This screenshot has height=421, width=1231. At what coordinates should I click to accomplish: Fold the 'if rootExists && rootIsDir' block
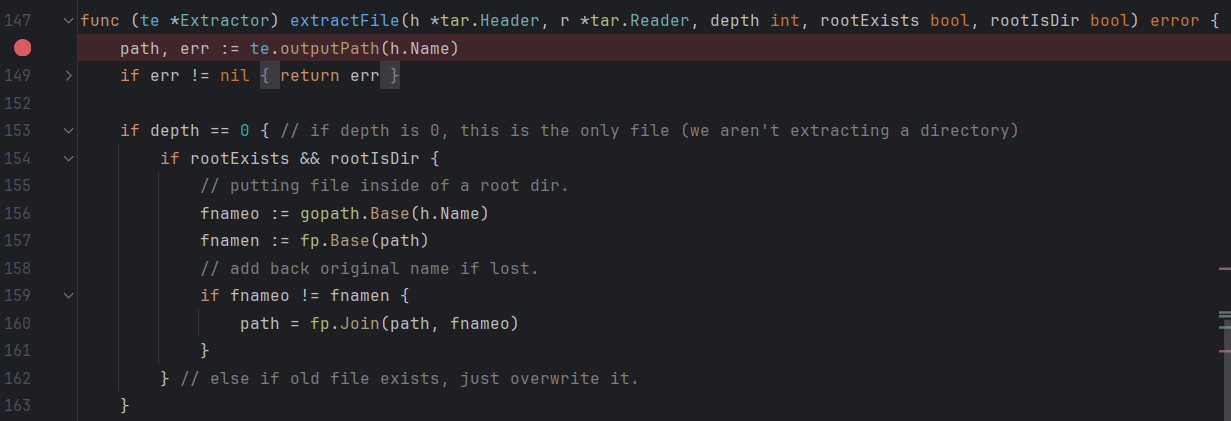67,158
